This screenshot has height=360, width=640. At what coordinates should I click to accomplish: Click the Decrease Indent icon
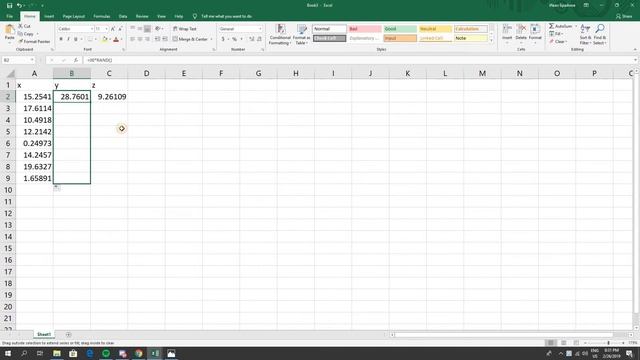coord(158,39)
